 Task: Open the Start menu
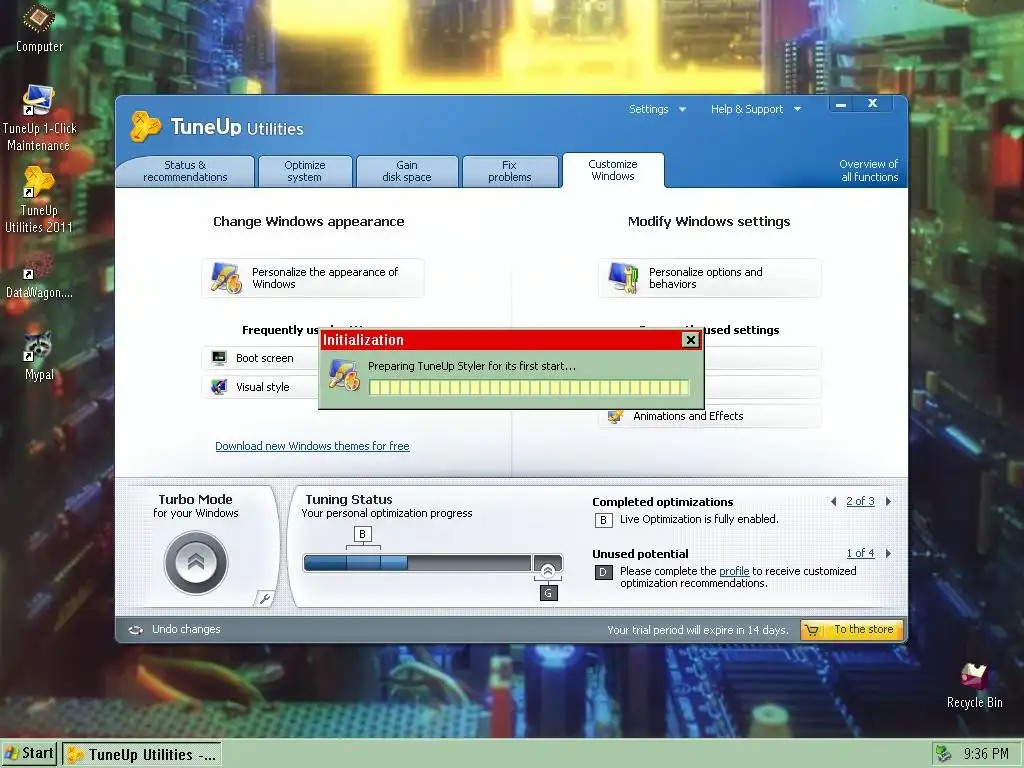point(29,754)
